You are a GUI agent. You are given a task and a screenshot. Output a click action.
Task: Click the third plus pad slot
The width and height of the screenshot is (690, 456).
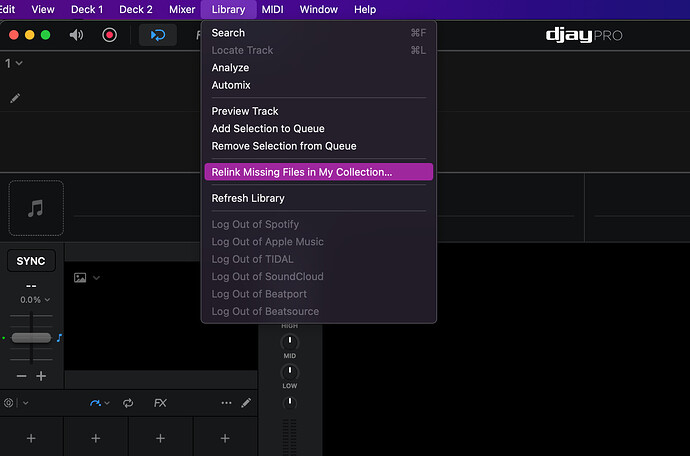[160, 438]
